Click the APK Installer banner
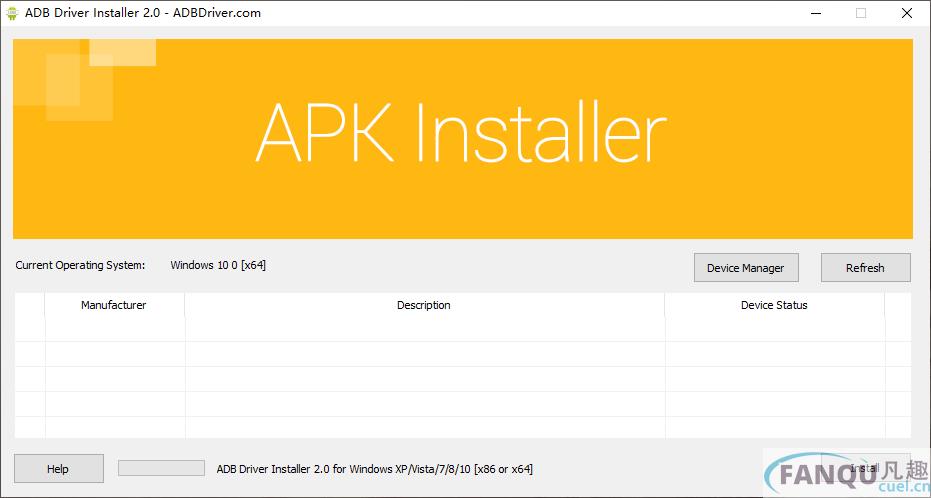This screenshot has height=498, width=931. click(x=463, y=139)
